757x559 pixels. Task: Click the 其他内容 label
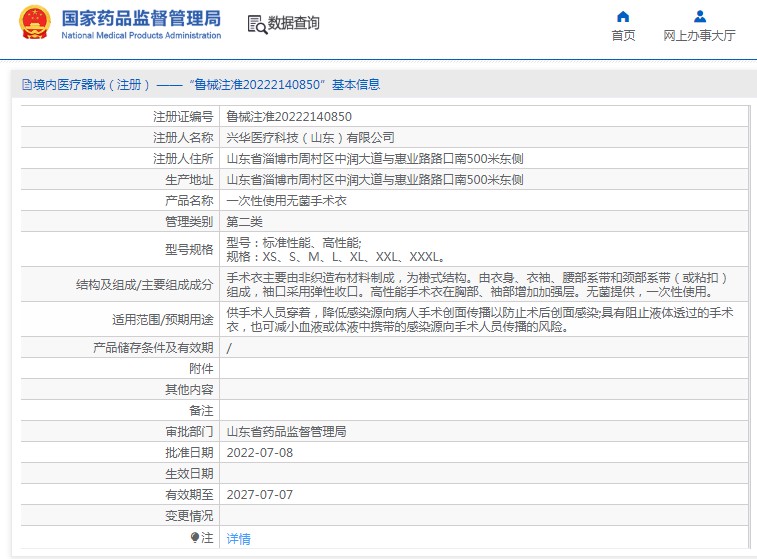click(189, 390)
